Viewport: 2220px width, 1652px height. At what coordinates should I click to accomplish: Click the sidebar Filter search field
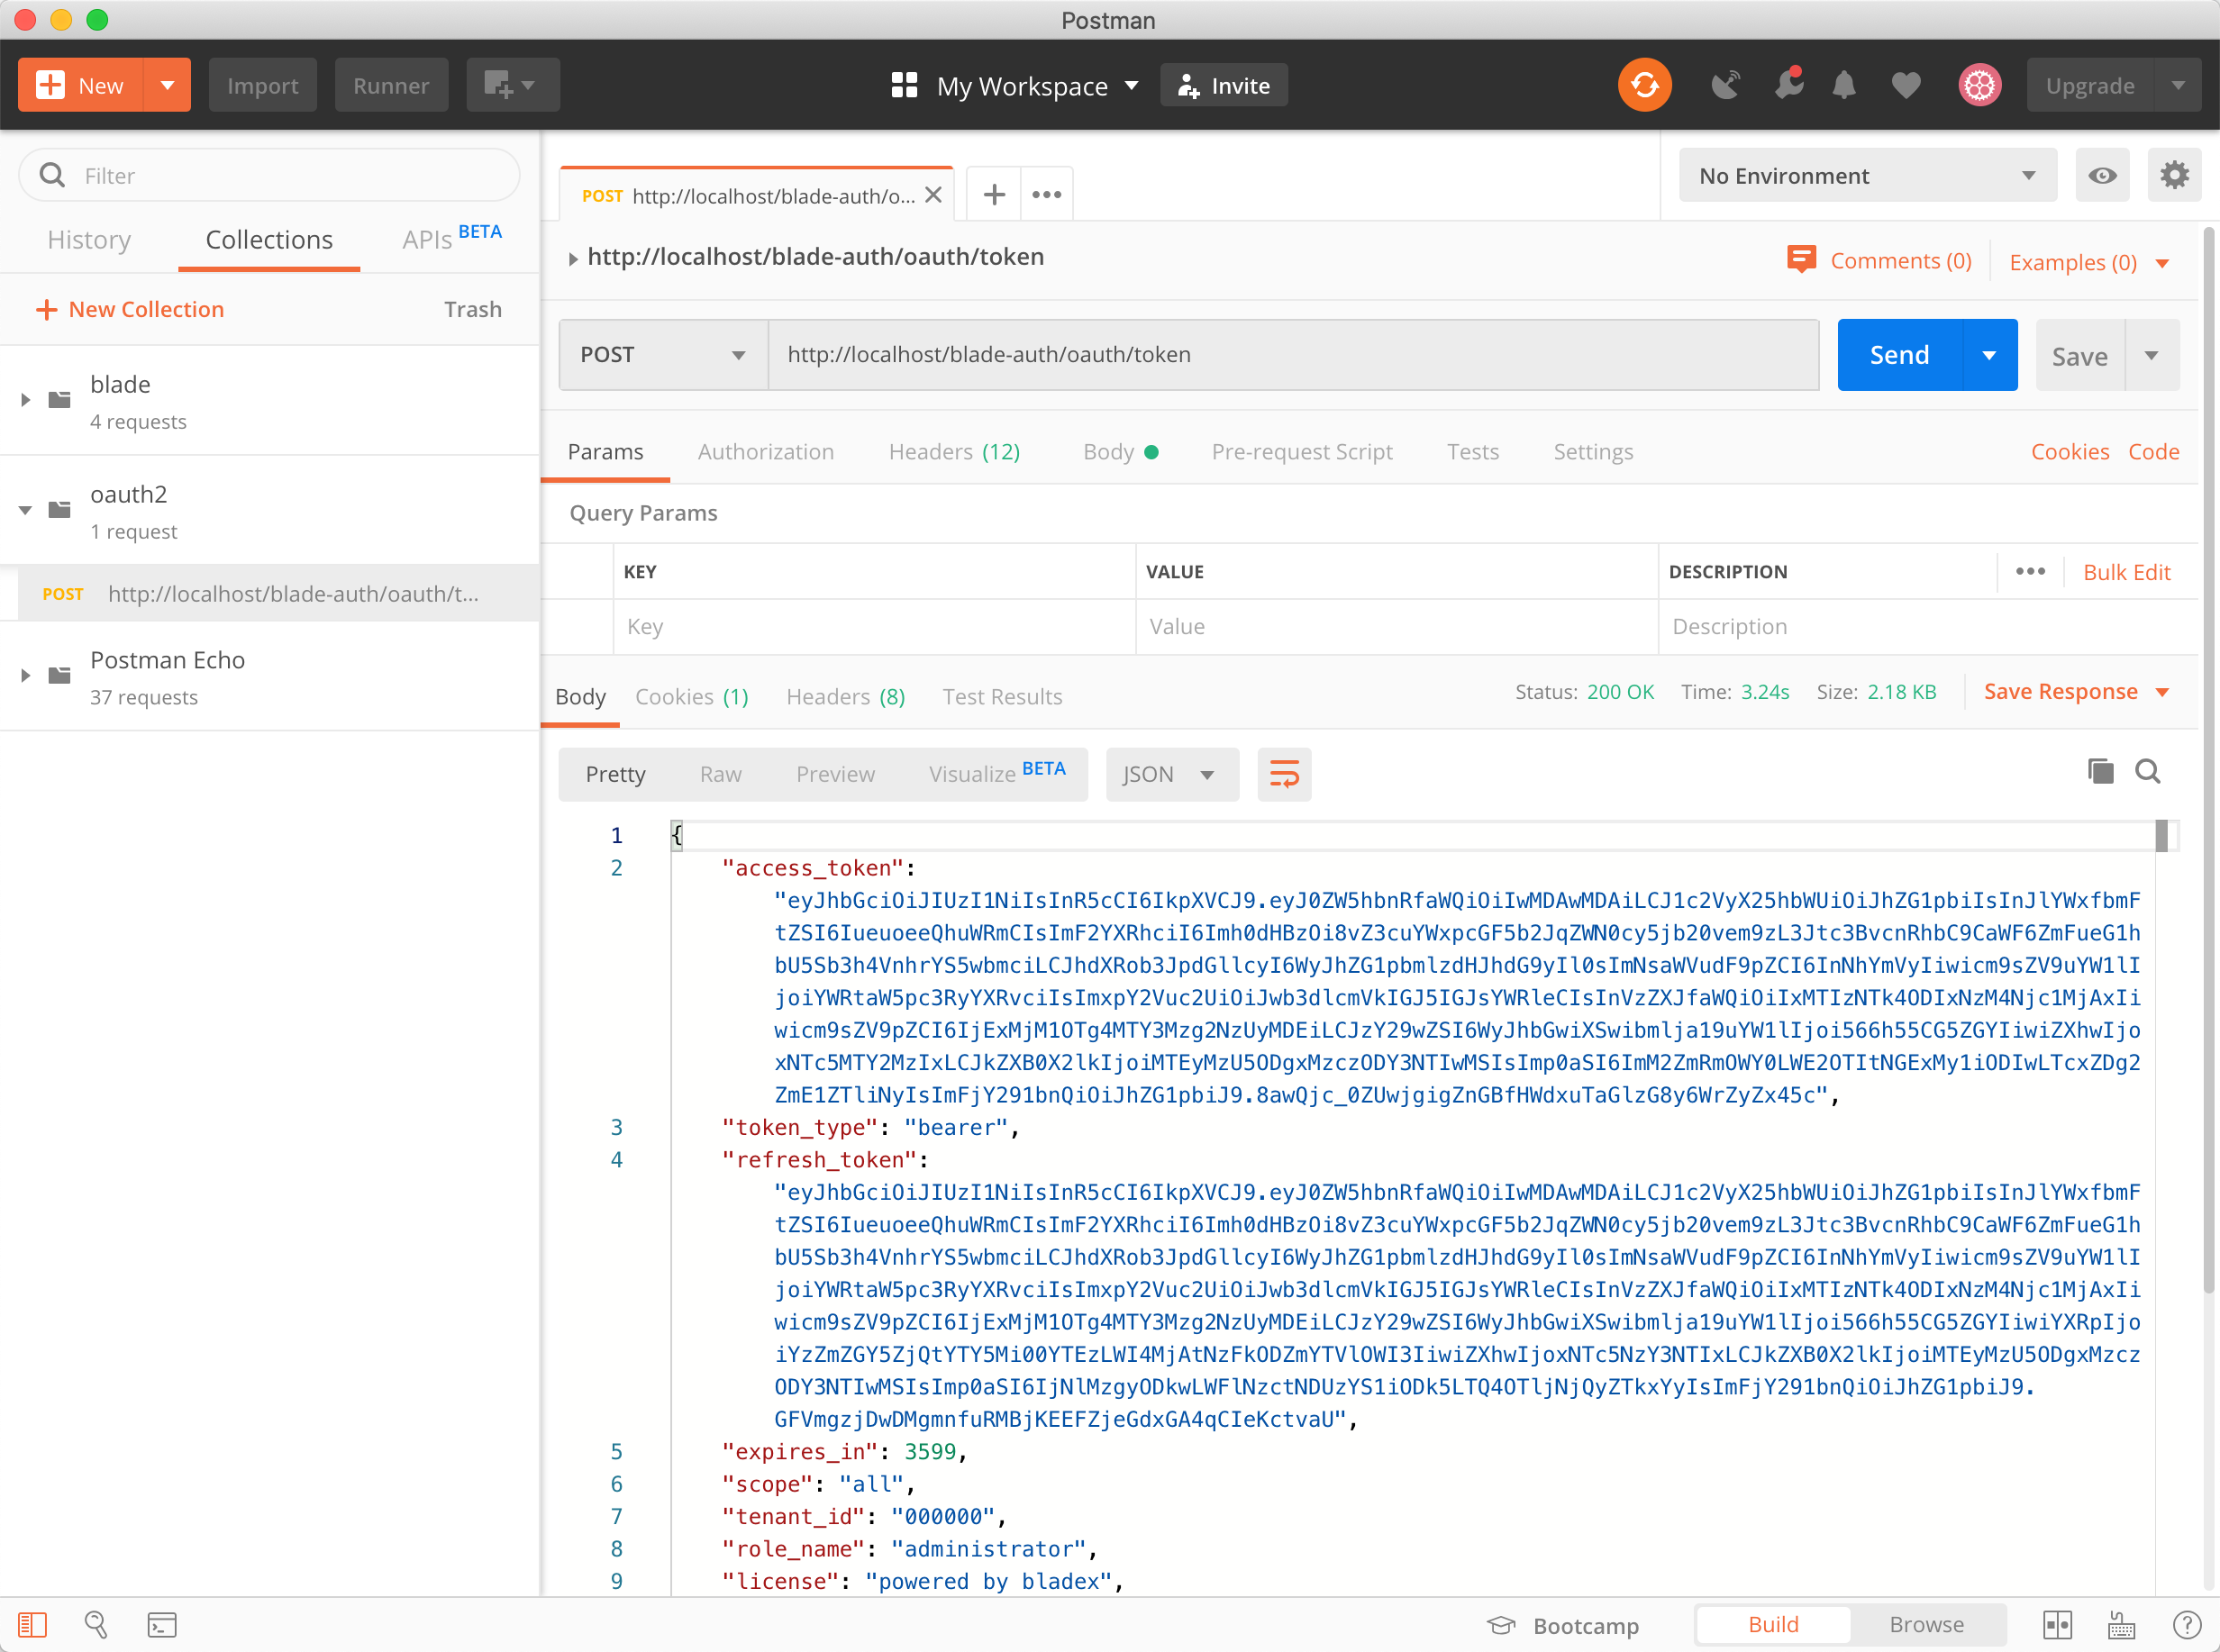269,175
